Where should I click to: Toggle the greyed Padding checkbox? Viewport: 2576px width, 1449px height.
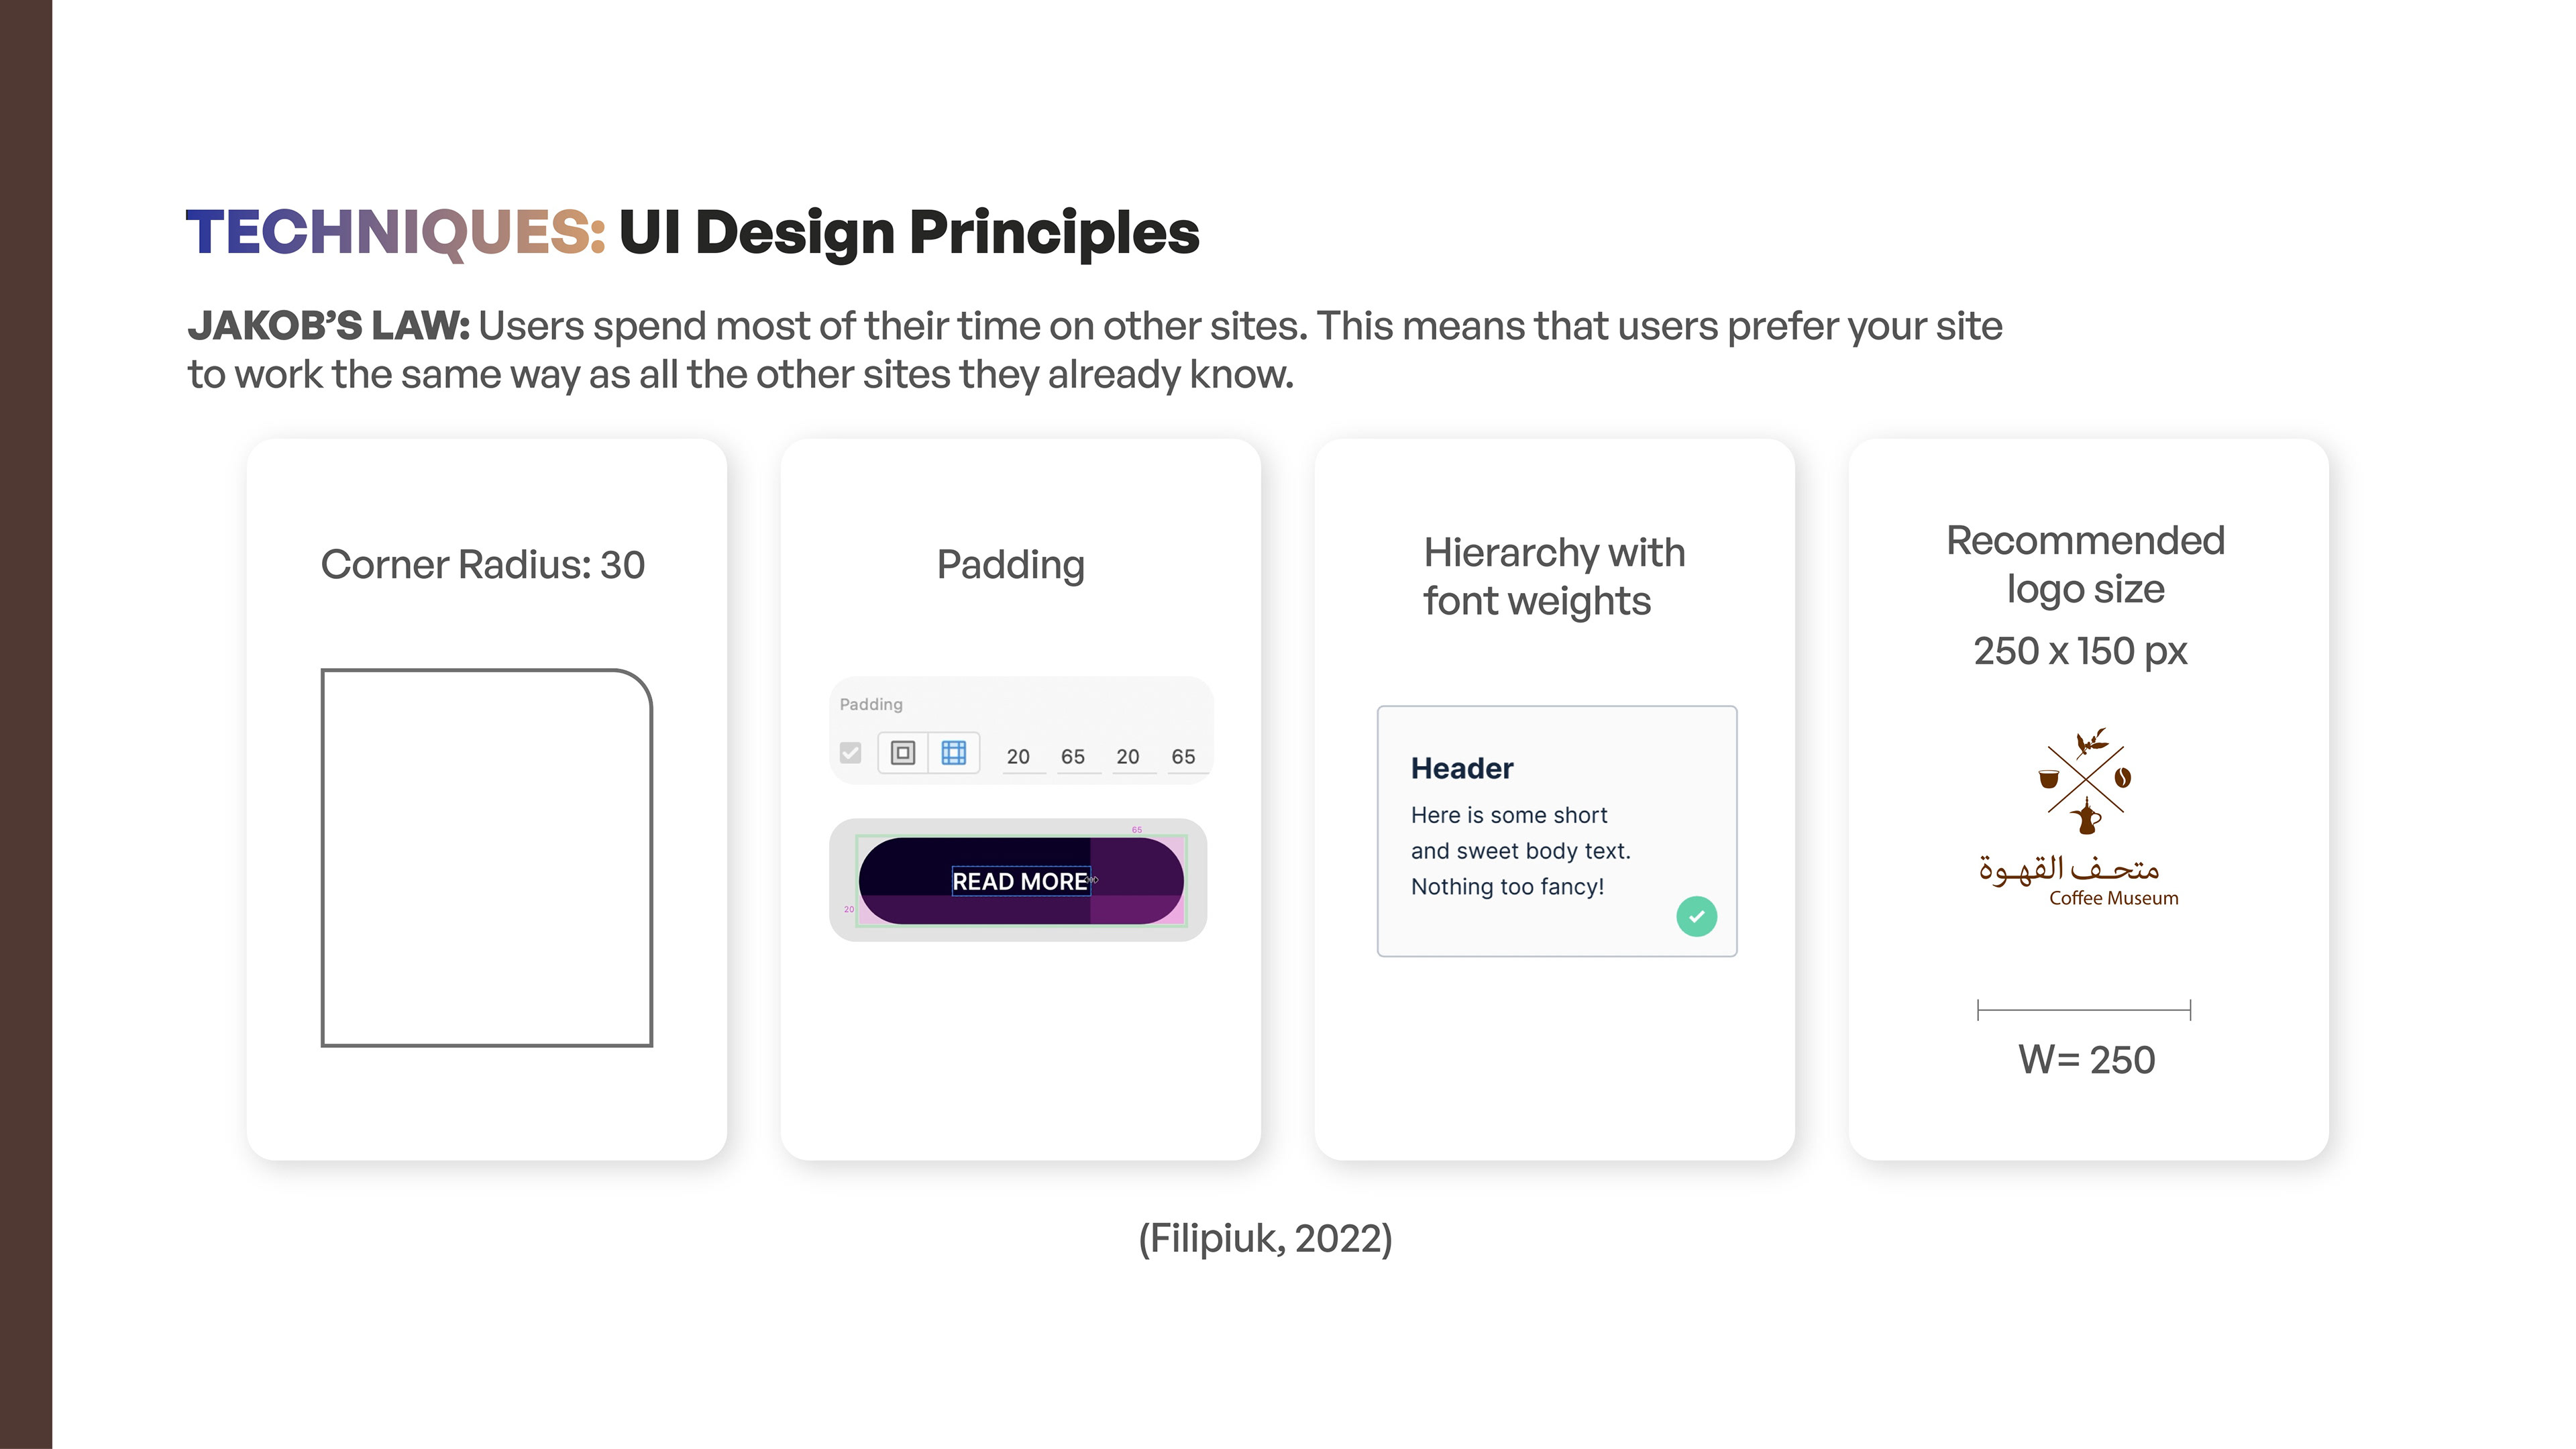[x=851, y=753]
